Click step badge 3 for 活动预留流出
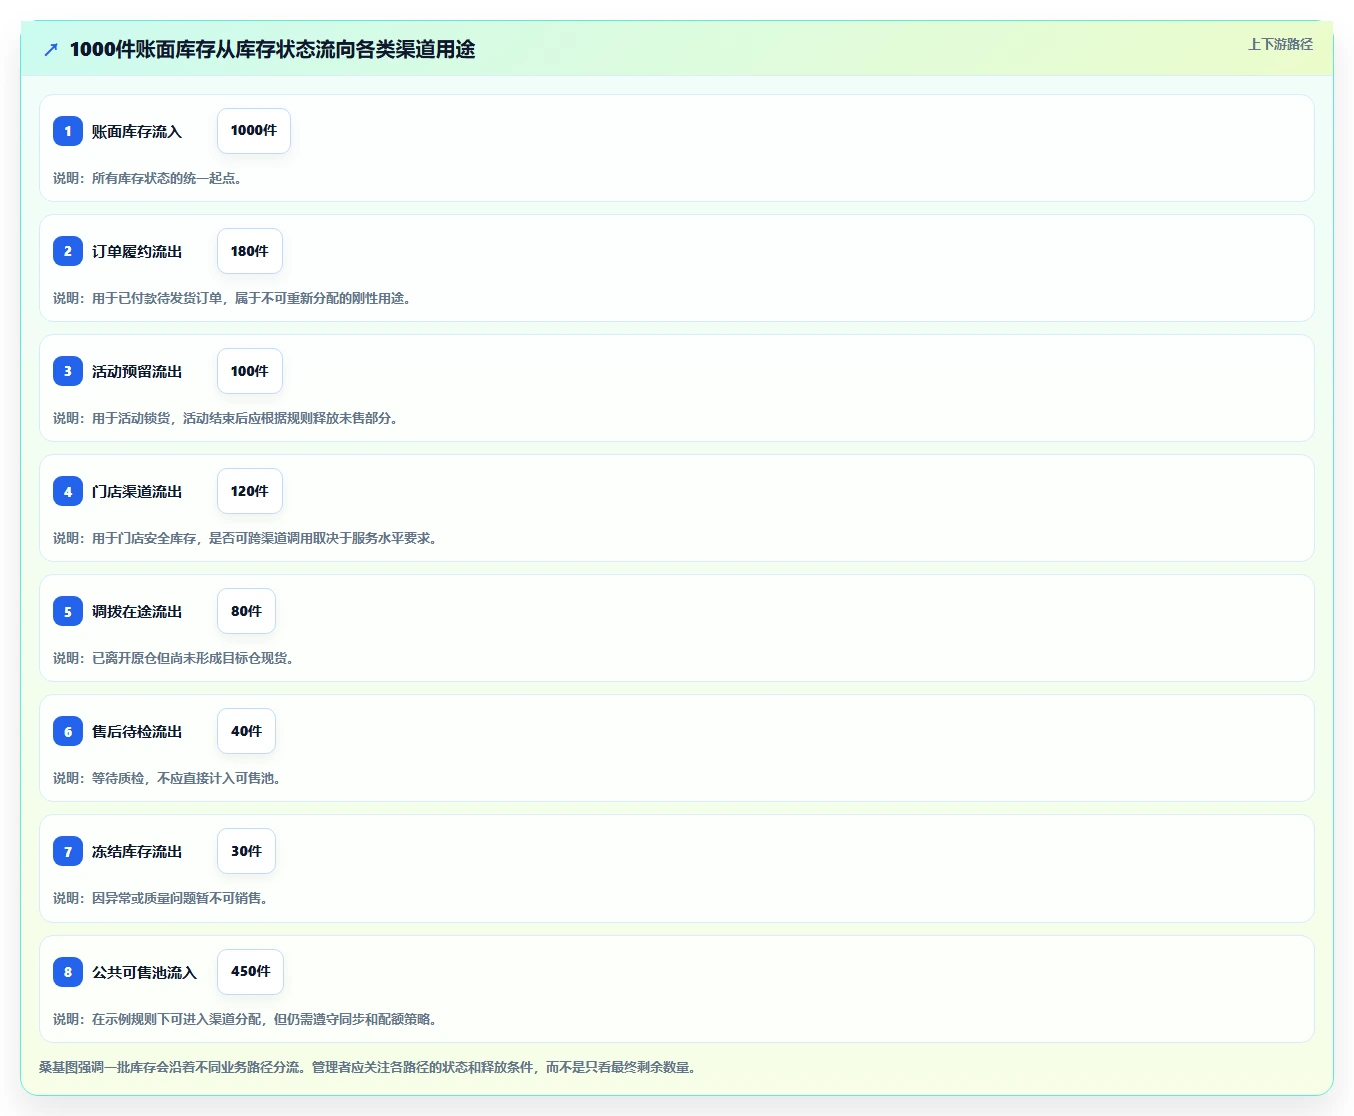Screen dimensions: 1354x1116 click(x=68, y=371)
